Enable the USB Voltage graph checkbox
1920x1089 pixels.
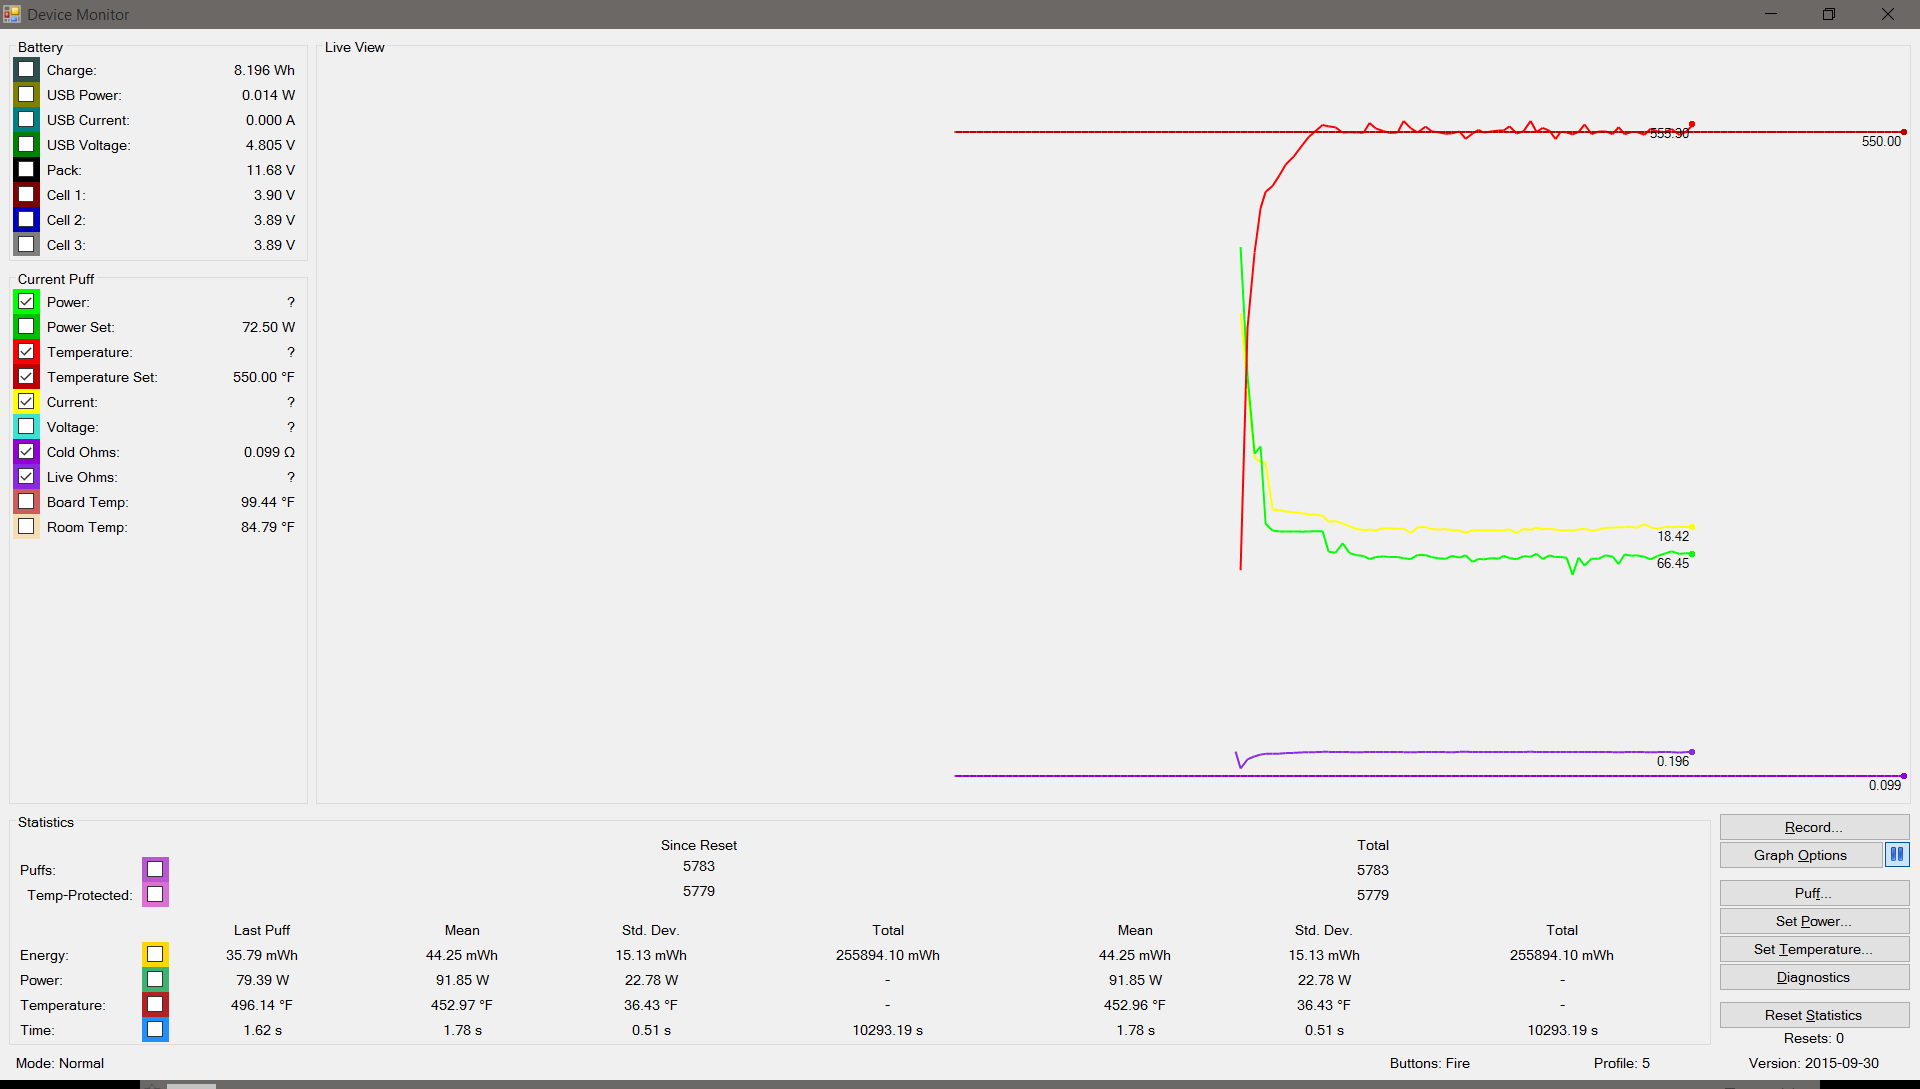click(x=27, y=145)
